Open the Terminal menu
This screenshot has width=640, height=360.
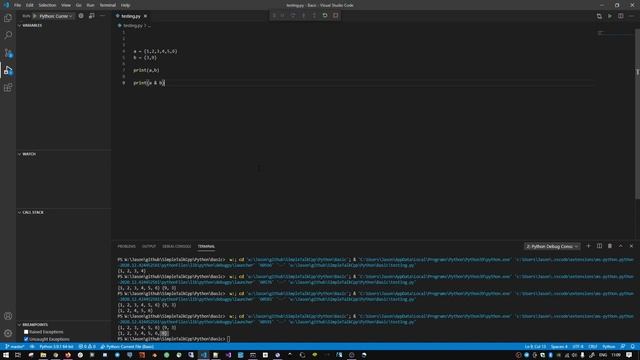(x=108, y=5)
